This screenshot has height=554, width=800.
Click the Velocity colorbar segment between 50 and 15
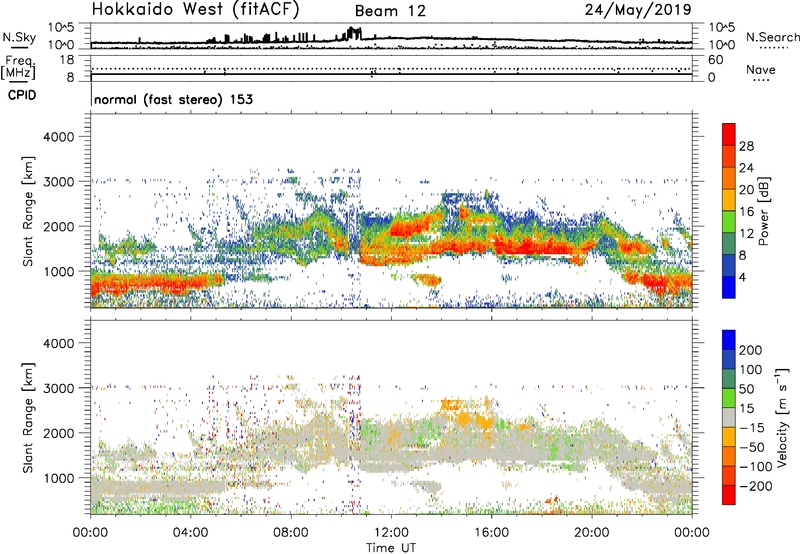[729, 398]
